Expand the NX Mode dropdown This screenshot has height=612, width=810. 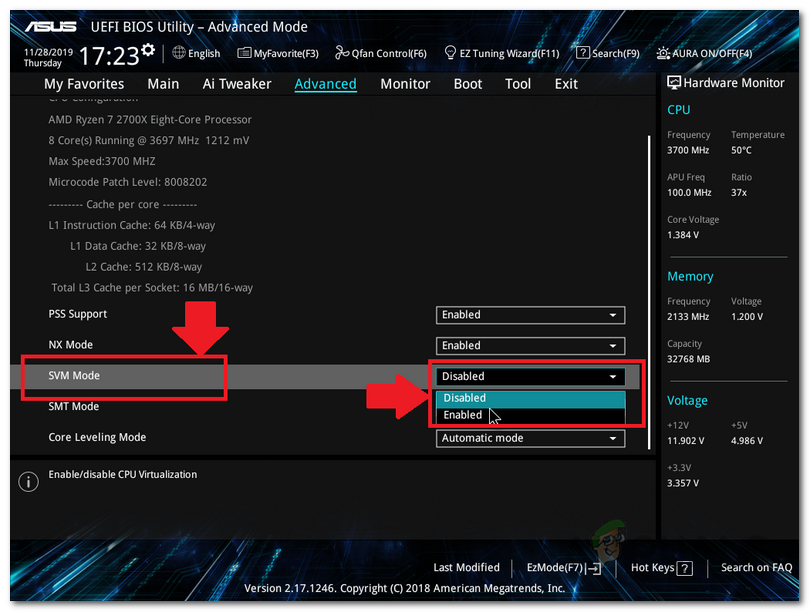(531, 346)
